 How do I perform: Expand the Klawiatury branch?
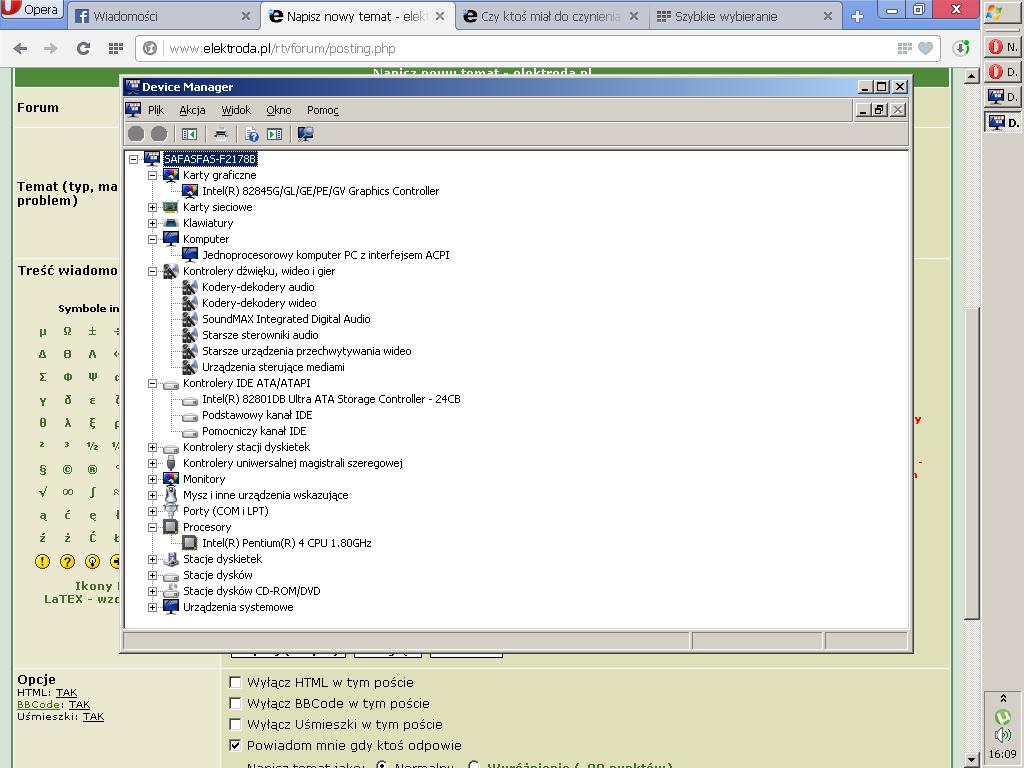pyautogui.click(x=152, y=223)
